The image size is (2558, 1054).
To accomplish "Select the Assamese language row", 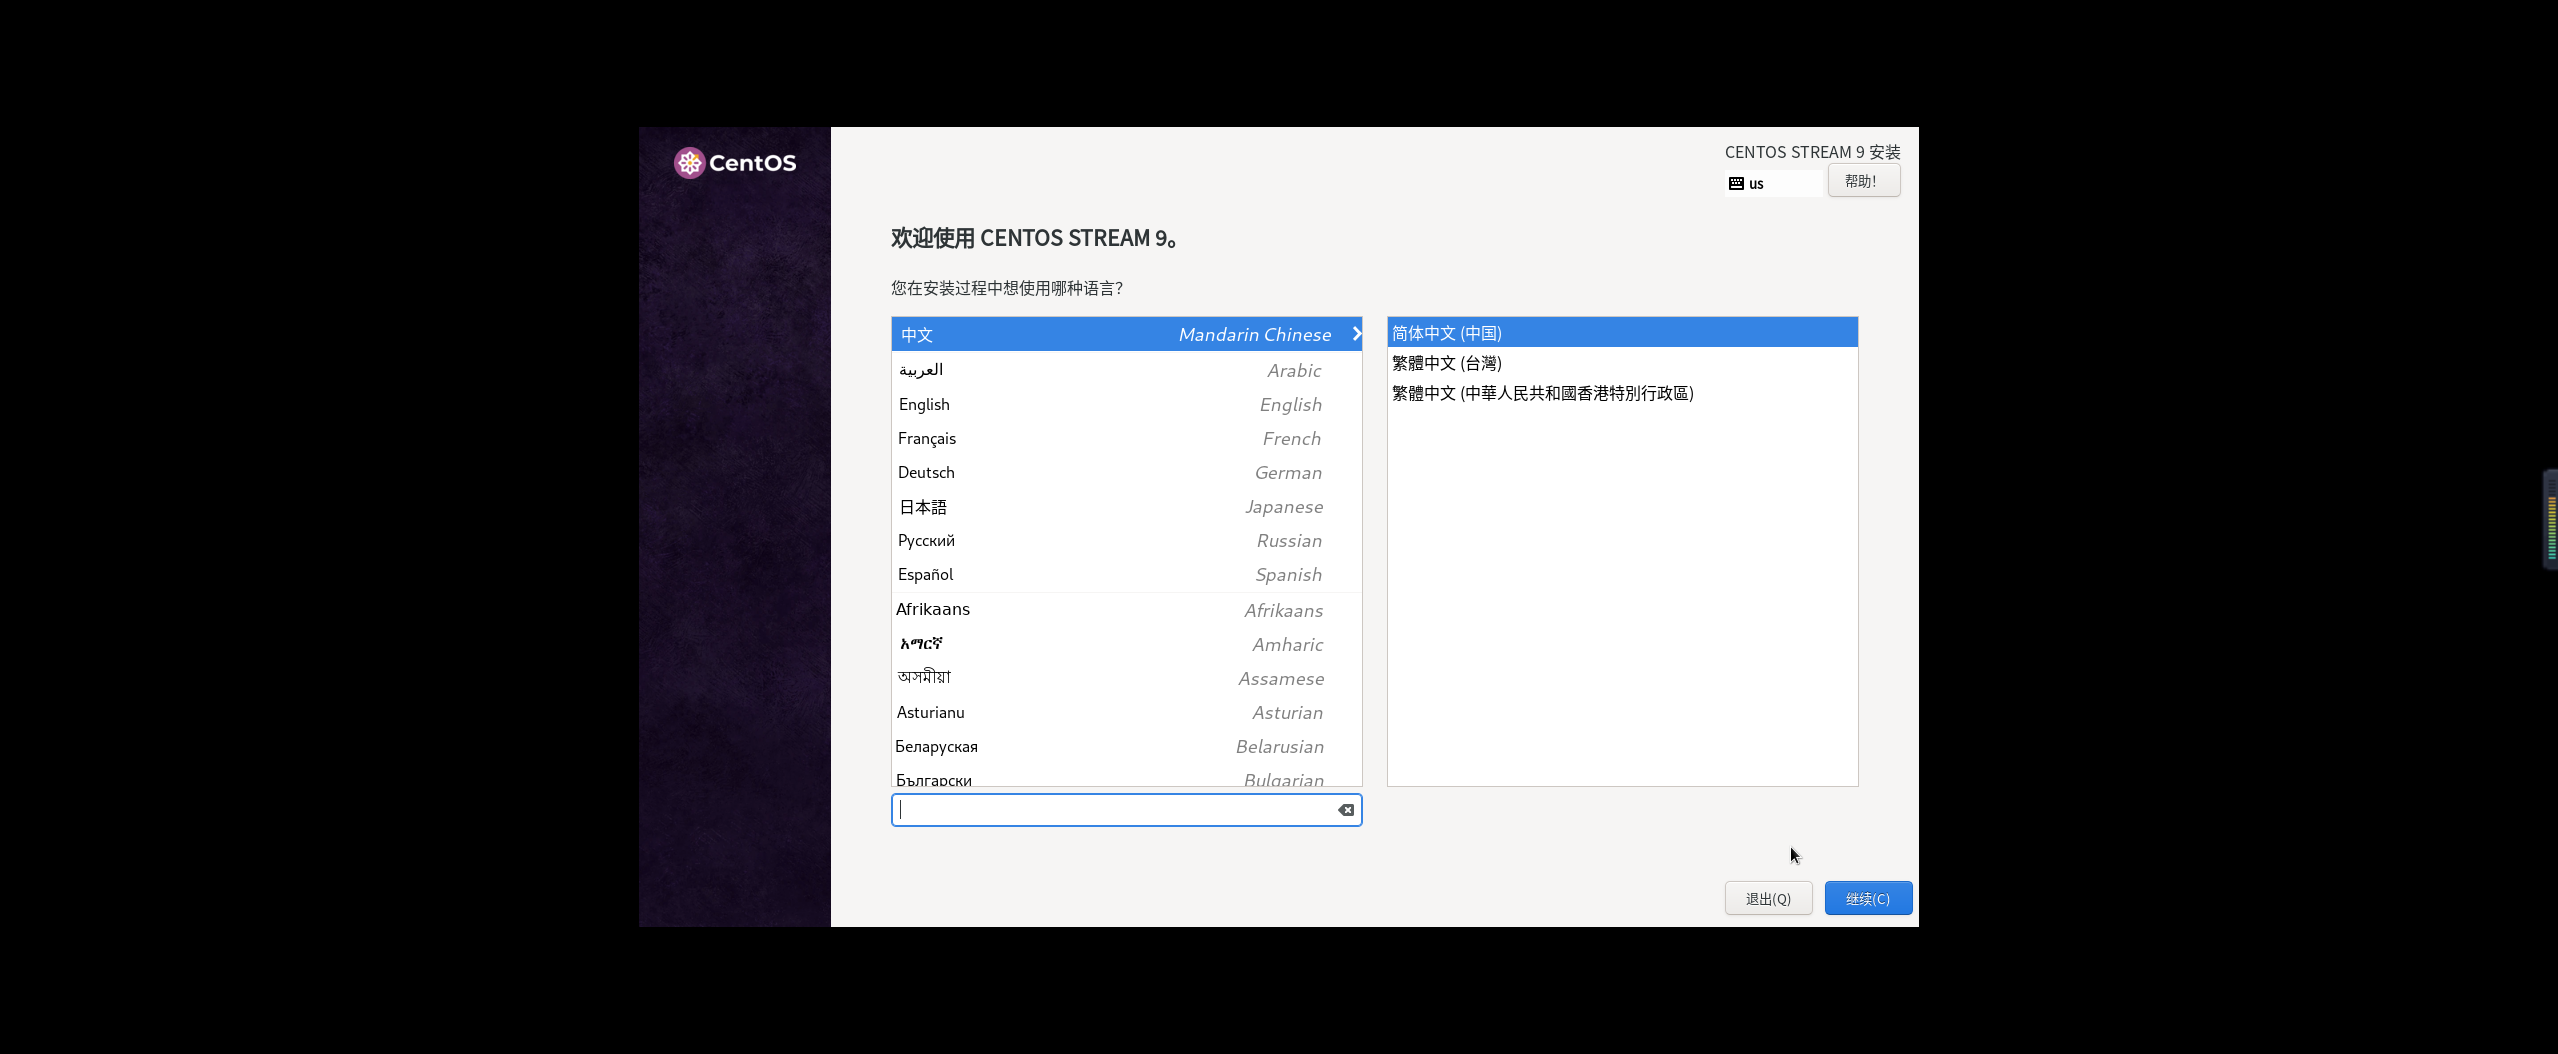I will [x=1126, y=678].
